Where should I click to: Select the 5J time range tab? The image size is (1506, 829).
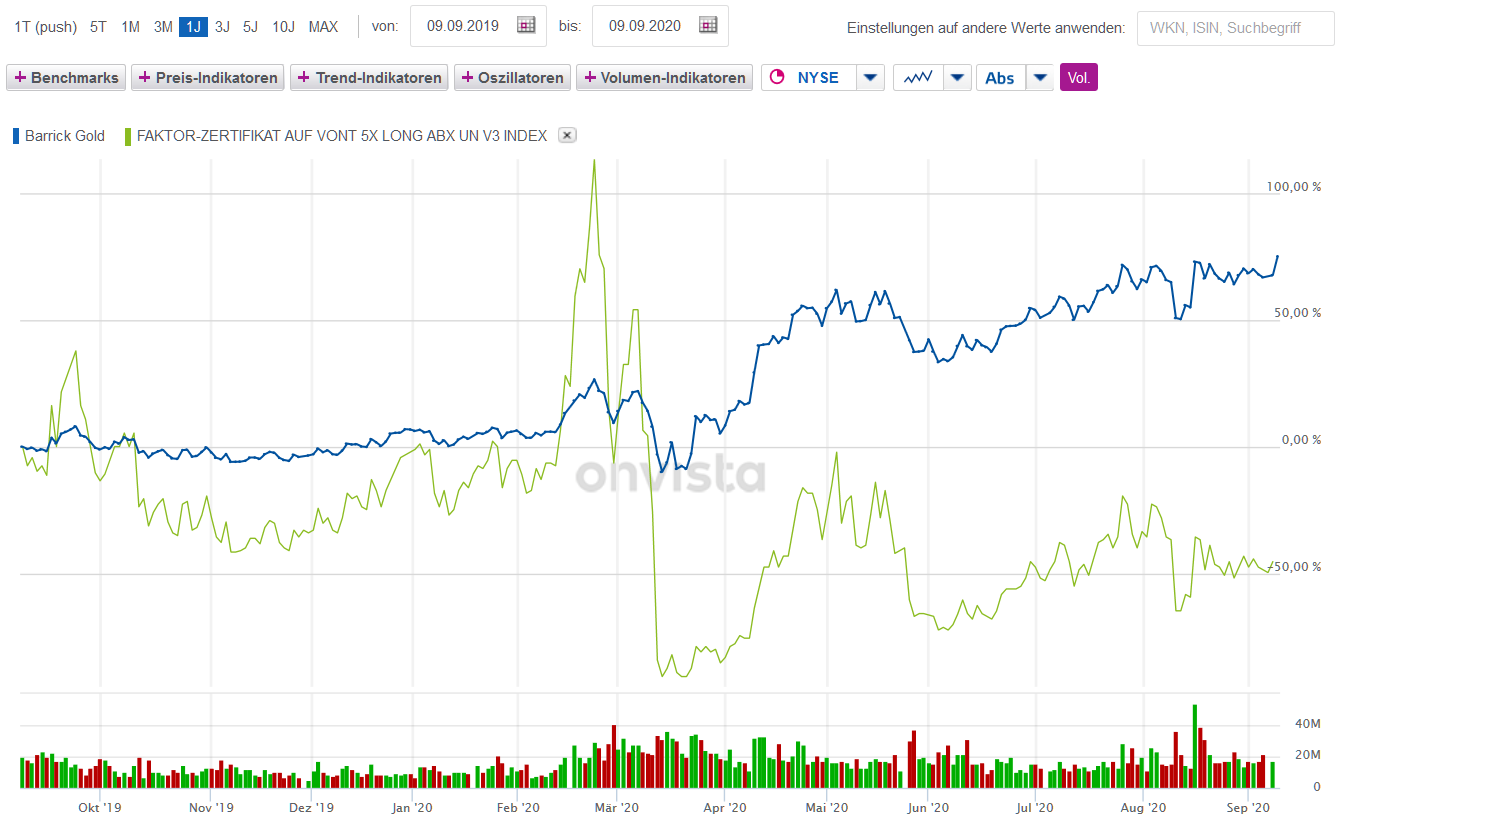tap(250, 26)
